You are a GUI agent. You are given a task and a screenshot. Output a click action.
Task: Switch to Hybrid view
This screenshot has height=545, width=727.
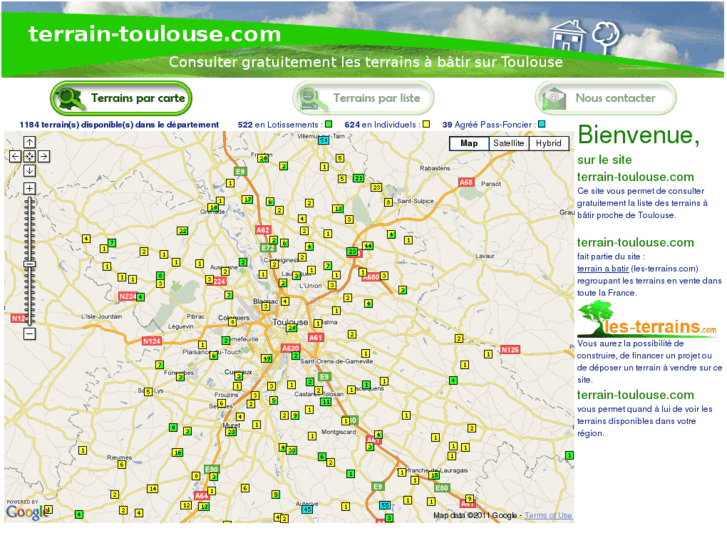coord(548,143)
